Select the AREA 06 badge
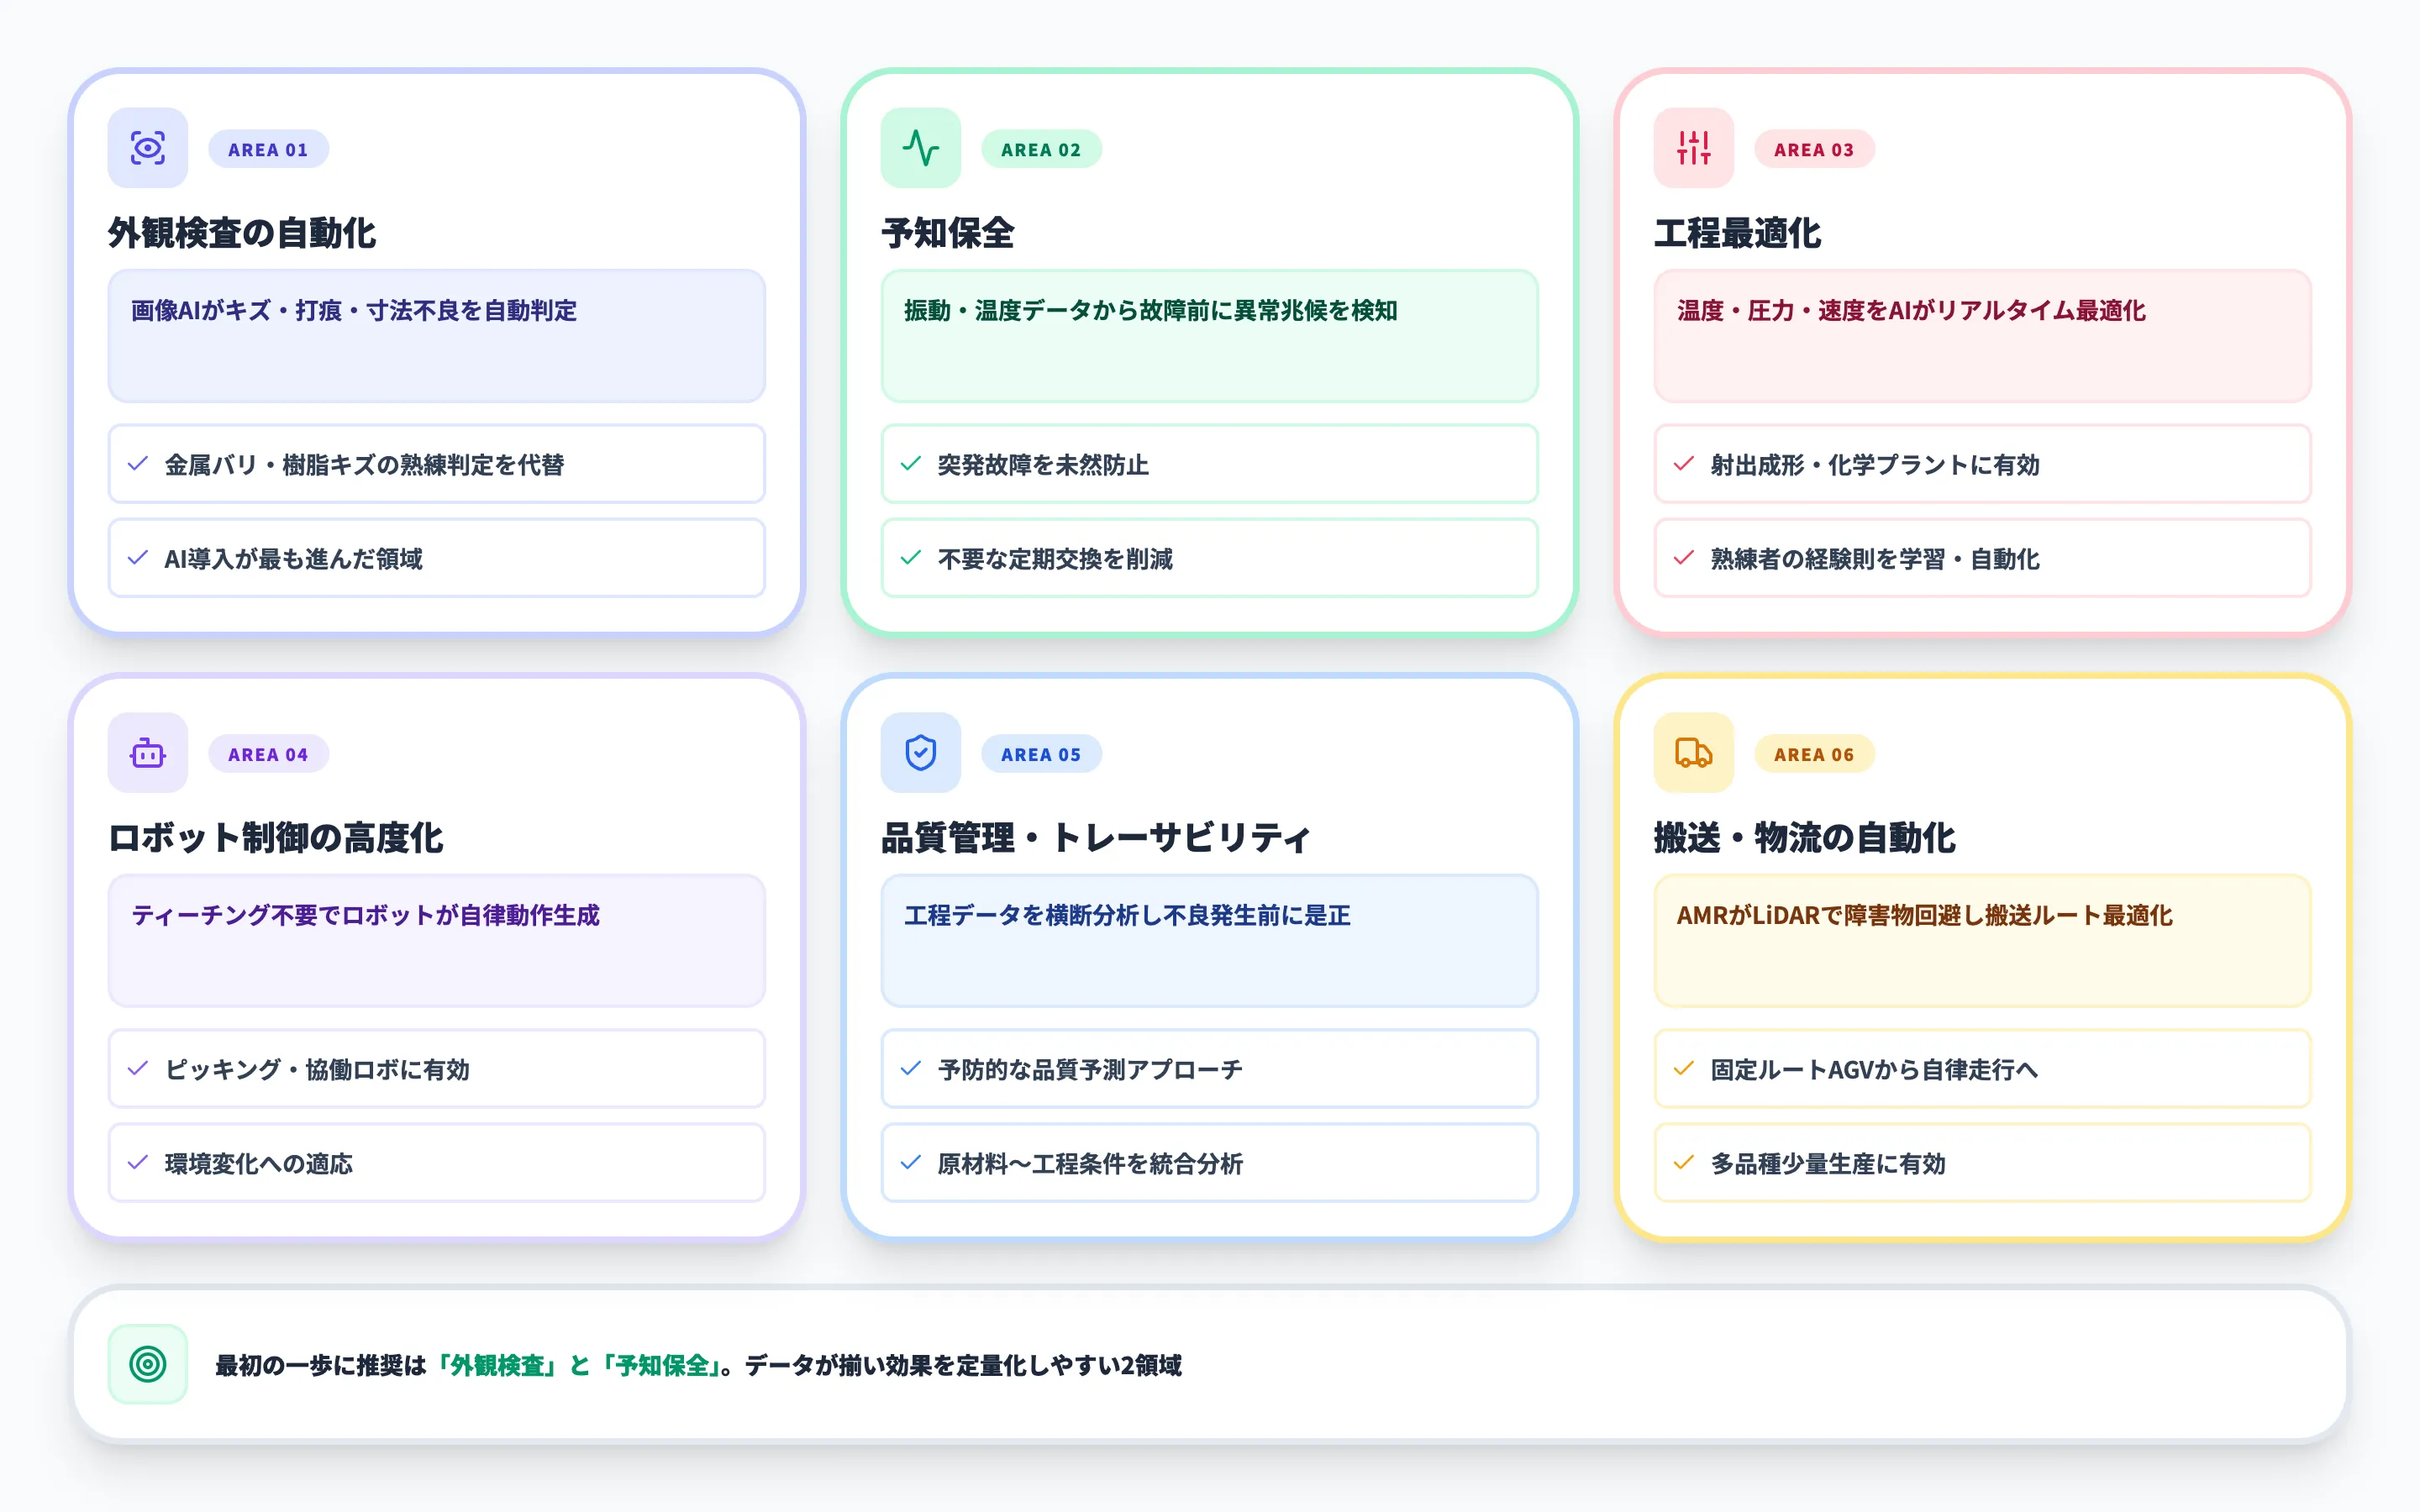Viewport: 2420px width, 1512px height. (1815, 753)
